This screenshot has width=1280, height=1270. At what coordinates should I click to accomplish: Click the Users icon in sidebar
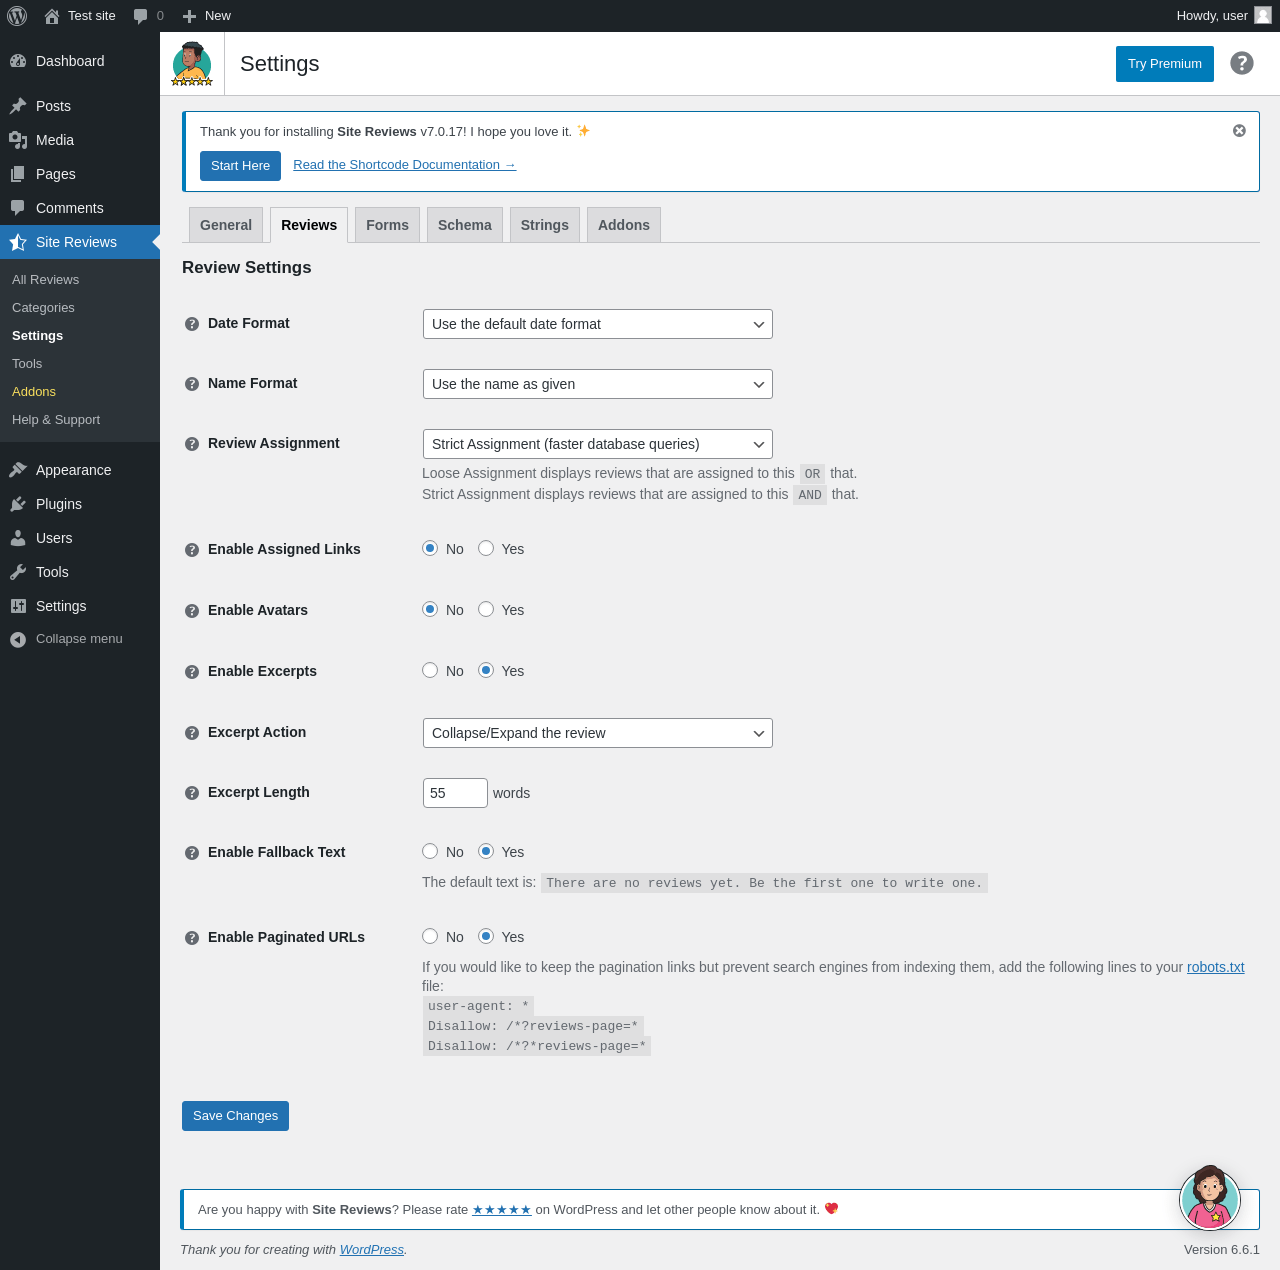pyautogui.click(x=18, y=538)
